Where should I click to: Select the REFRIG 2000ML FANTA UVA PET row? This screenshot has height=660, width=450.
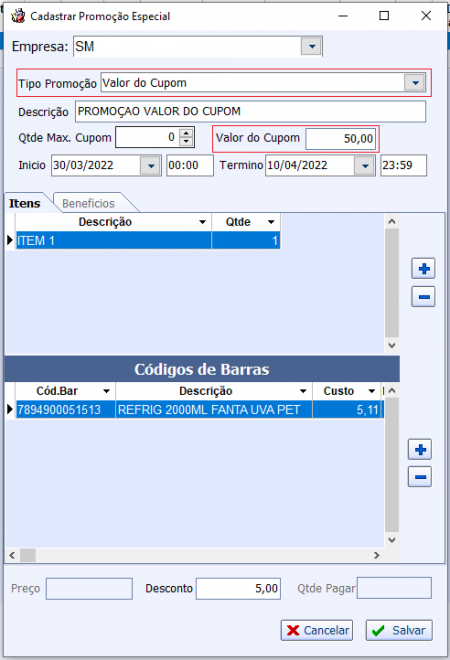pos(200,410)
